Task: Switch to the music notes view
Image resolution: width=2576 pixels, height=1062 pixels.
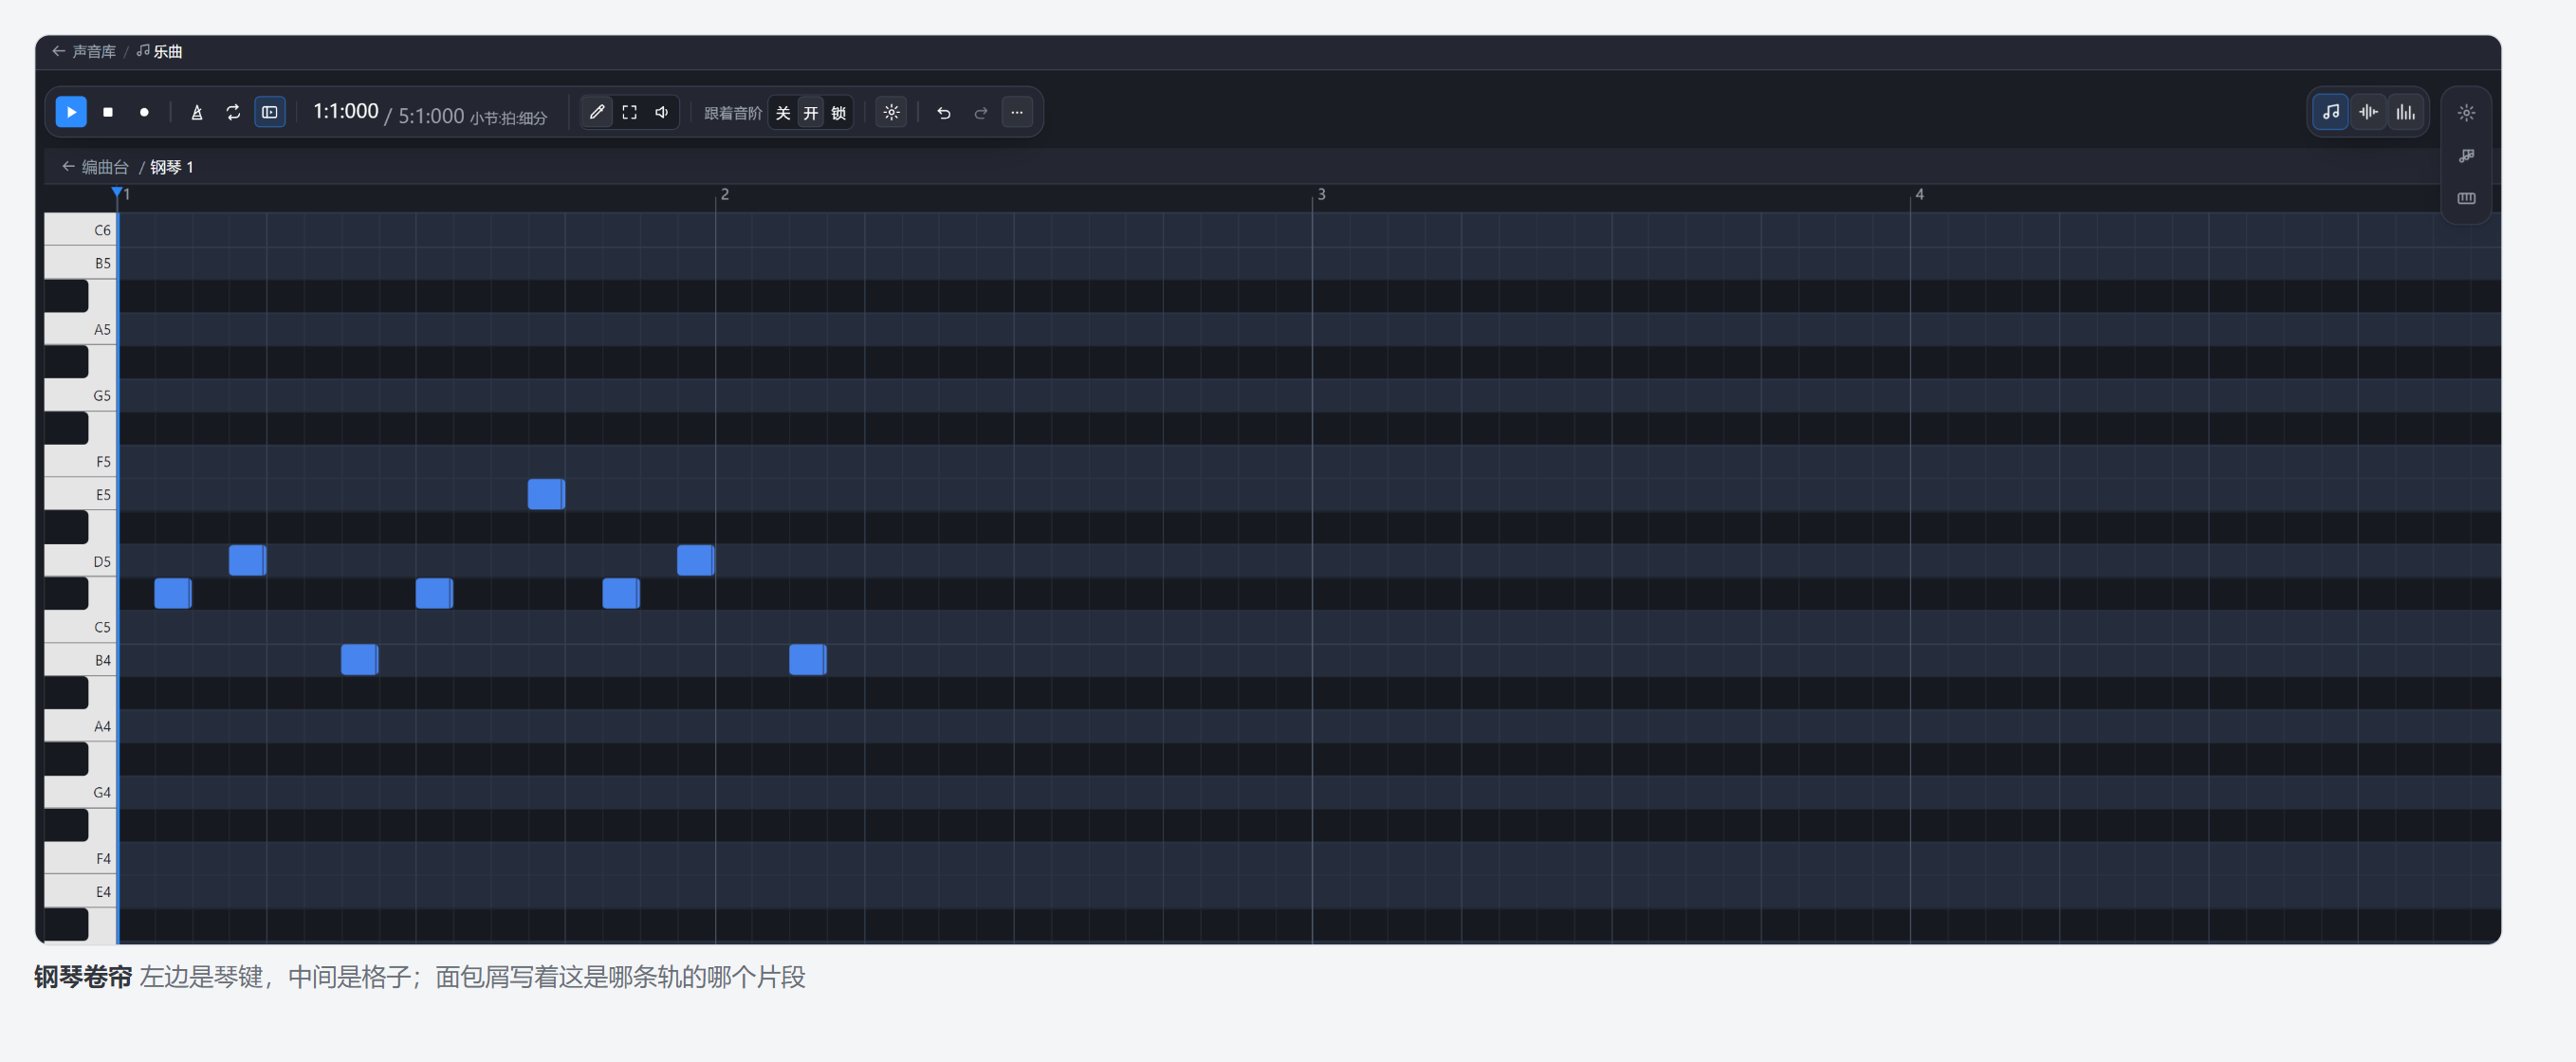Action: coord(2330,112)
